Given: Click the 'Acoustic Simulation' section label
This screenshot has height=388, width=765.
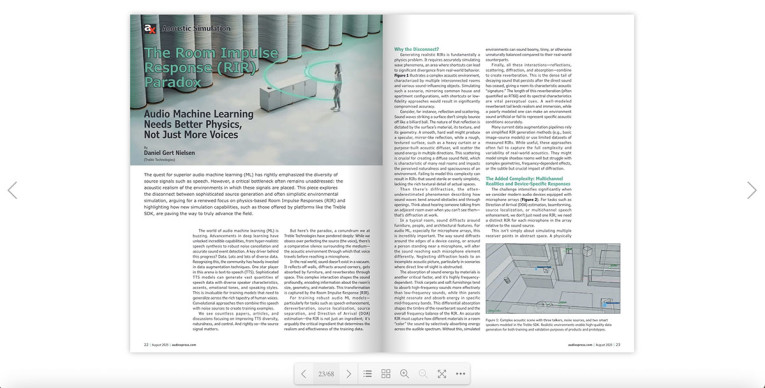Looking at the screenshot, I should click(x=196, y=28).
